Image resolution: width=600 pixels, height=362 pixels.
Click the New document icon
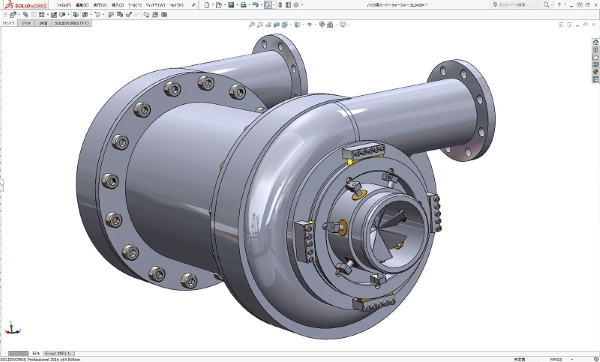click(207, 5)
